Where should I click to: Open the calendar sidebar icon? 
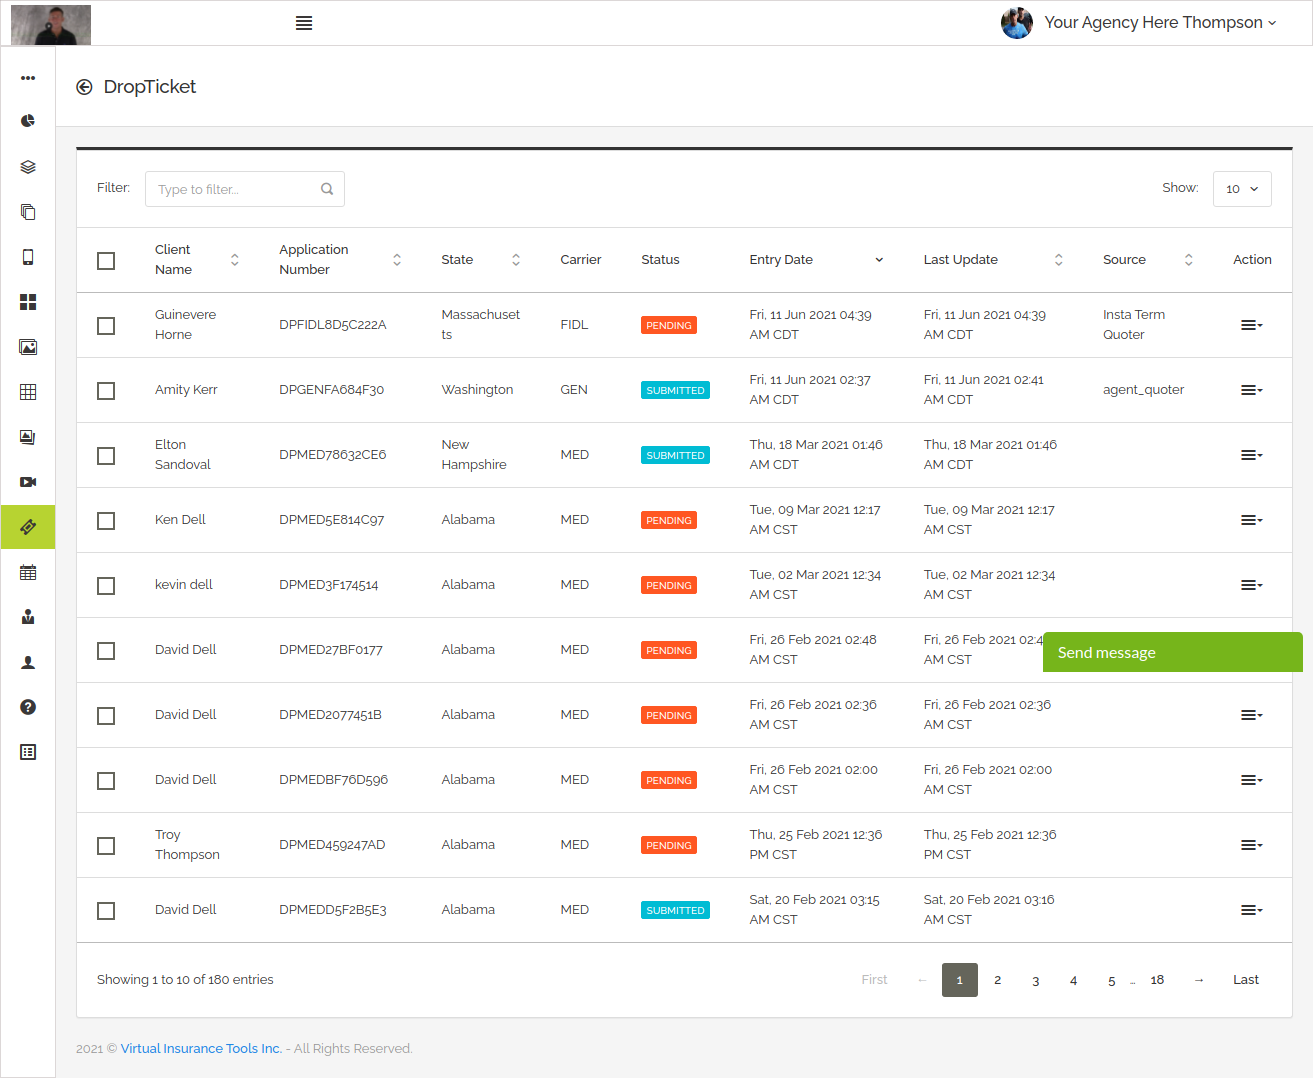(x=28, y=573)
